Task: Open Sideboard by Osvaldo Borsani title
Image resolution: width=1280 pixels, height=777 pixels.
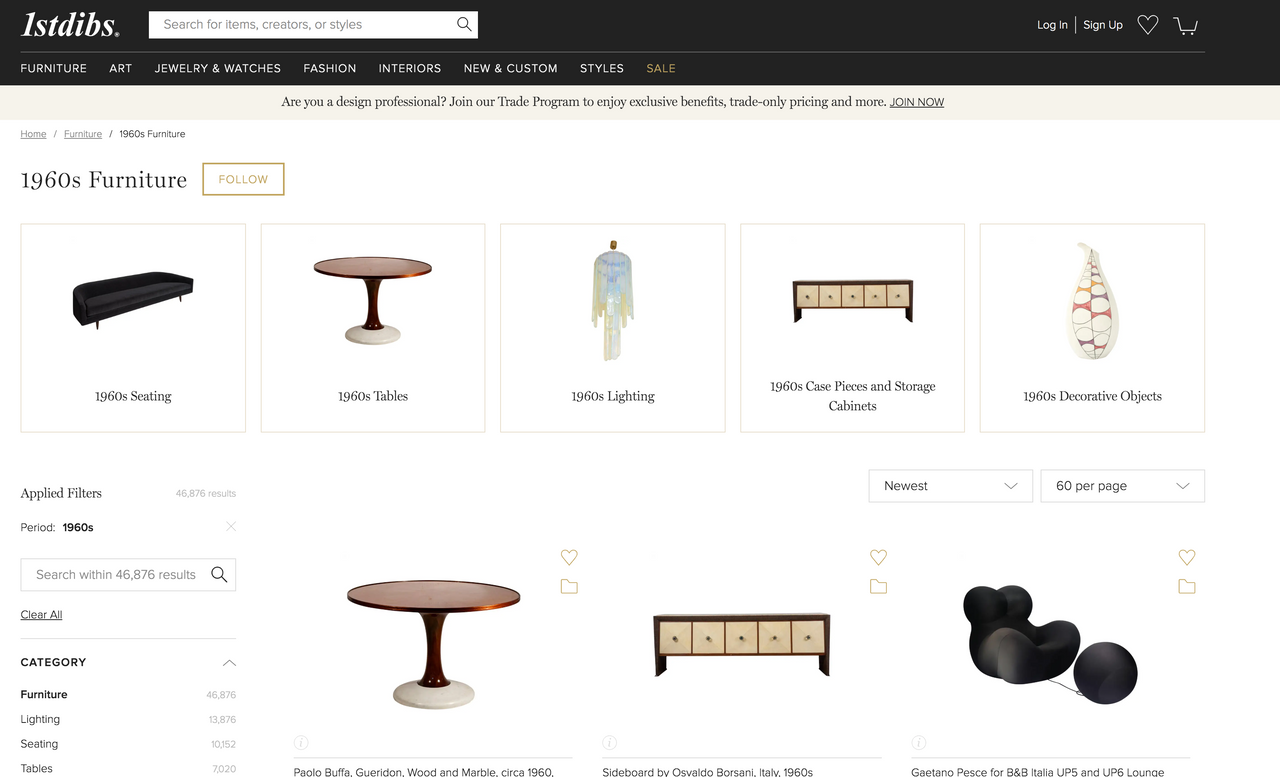Action: 708,771
